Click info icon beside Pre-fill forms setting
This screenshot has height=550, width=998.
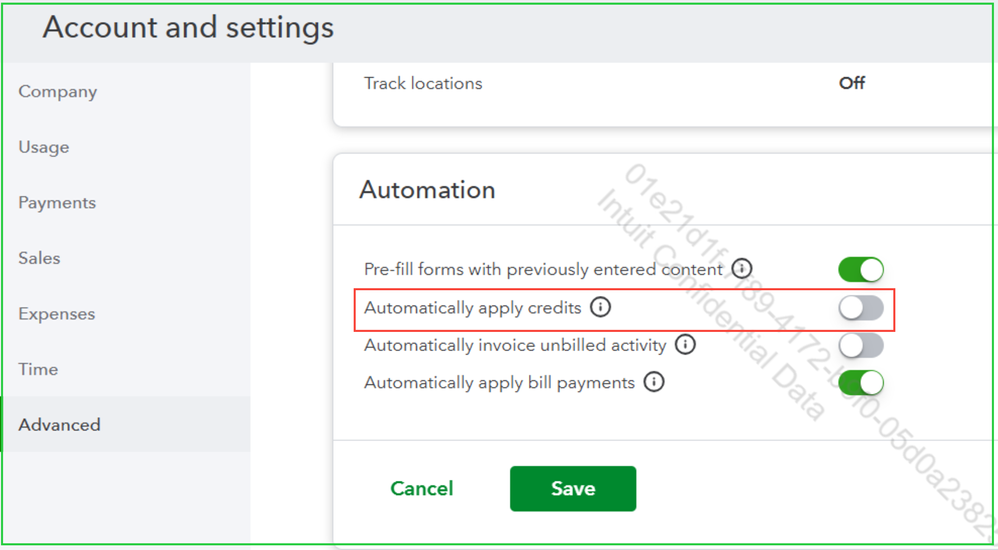(x=741, y=269)
